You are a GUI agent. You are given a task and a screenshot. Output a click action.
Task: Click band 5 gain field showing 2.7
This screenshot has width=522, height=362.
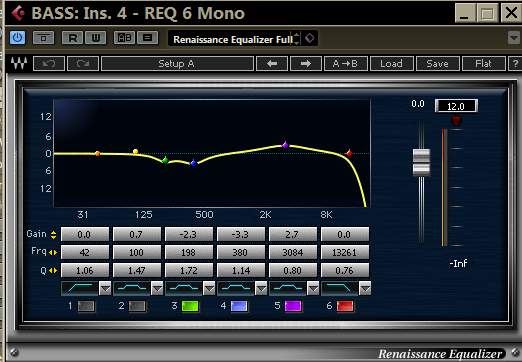(293, 234)
